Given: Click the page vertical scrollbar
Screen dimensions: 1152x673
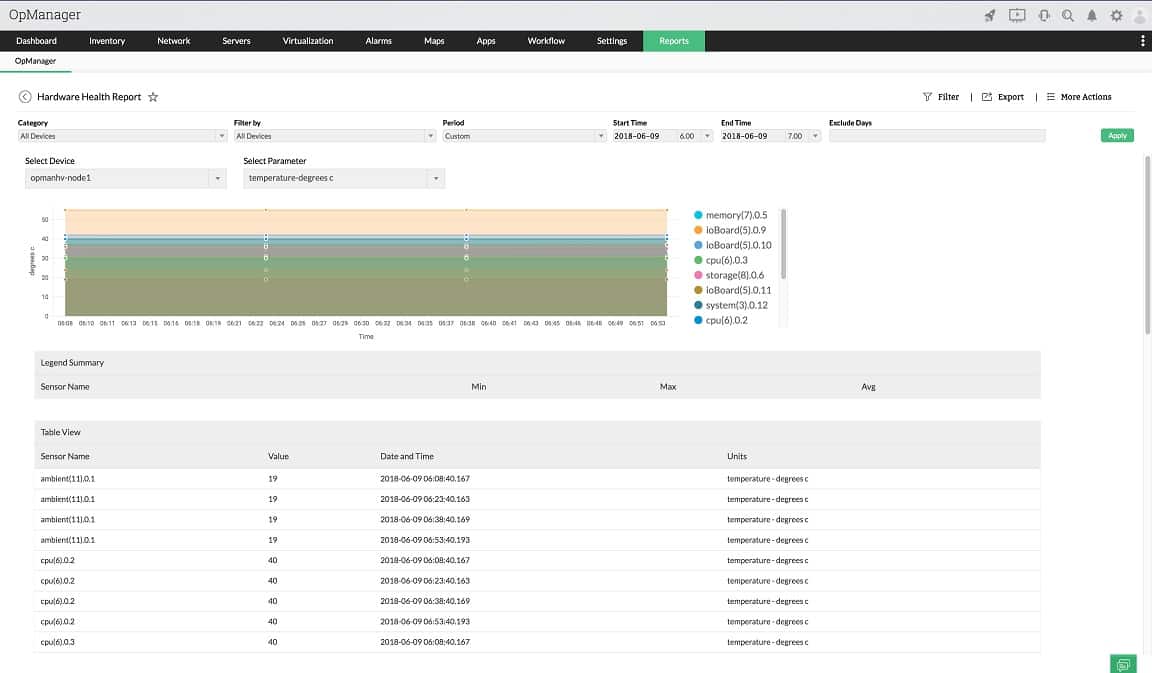Looking at the screenshot, I should pos(1148,245).
